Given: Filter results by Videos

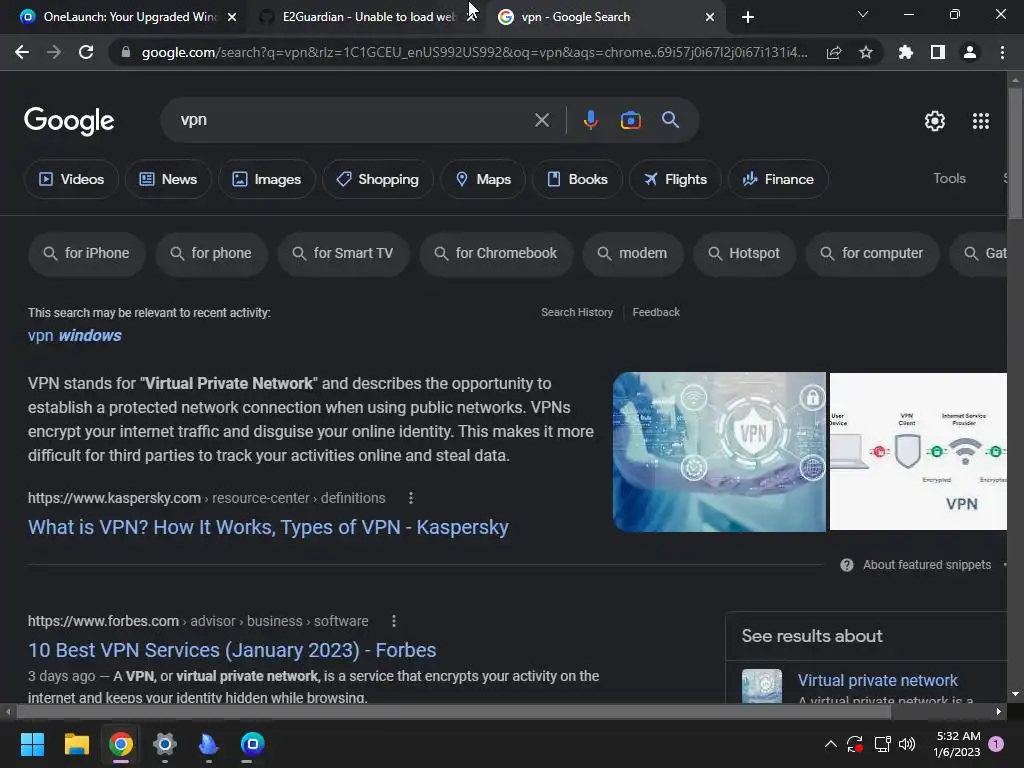Looking at the screenshot, I should (x=71, y=179).
